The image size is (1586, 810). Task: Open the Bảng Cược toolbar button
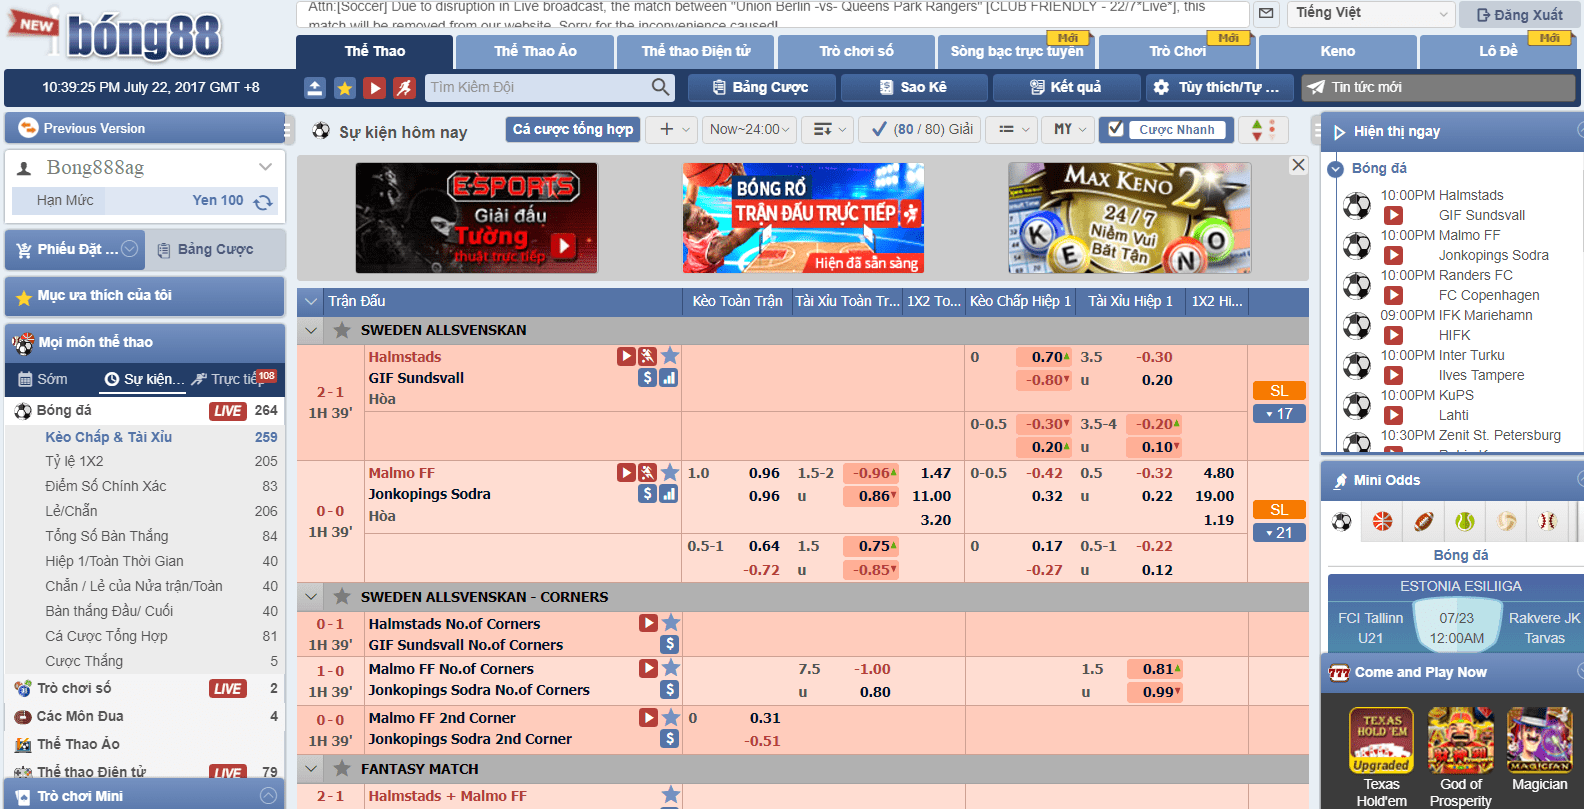click(761, 87)
